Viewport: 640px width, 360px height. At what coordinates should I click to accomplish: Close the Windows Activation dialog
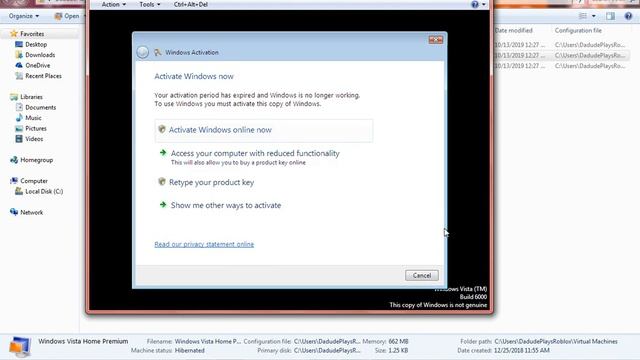tap(436, 40)
